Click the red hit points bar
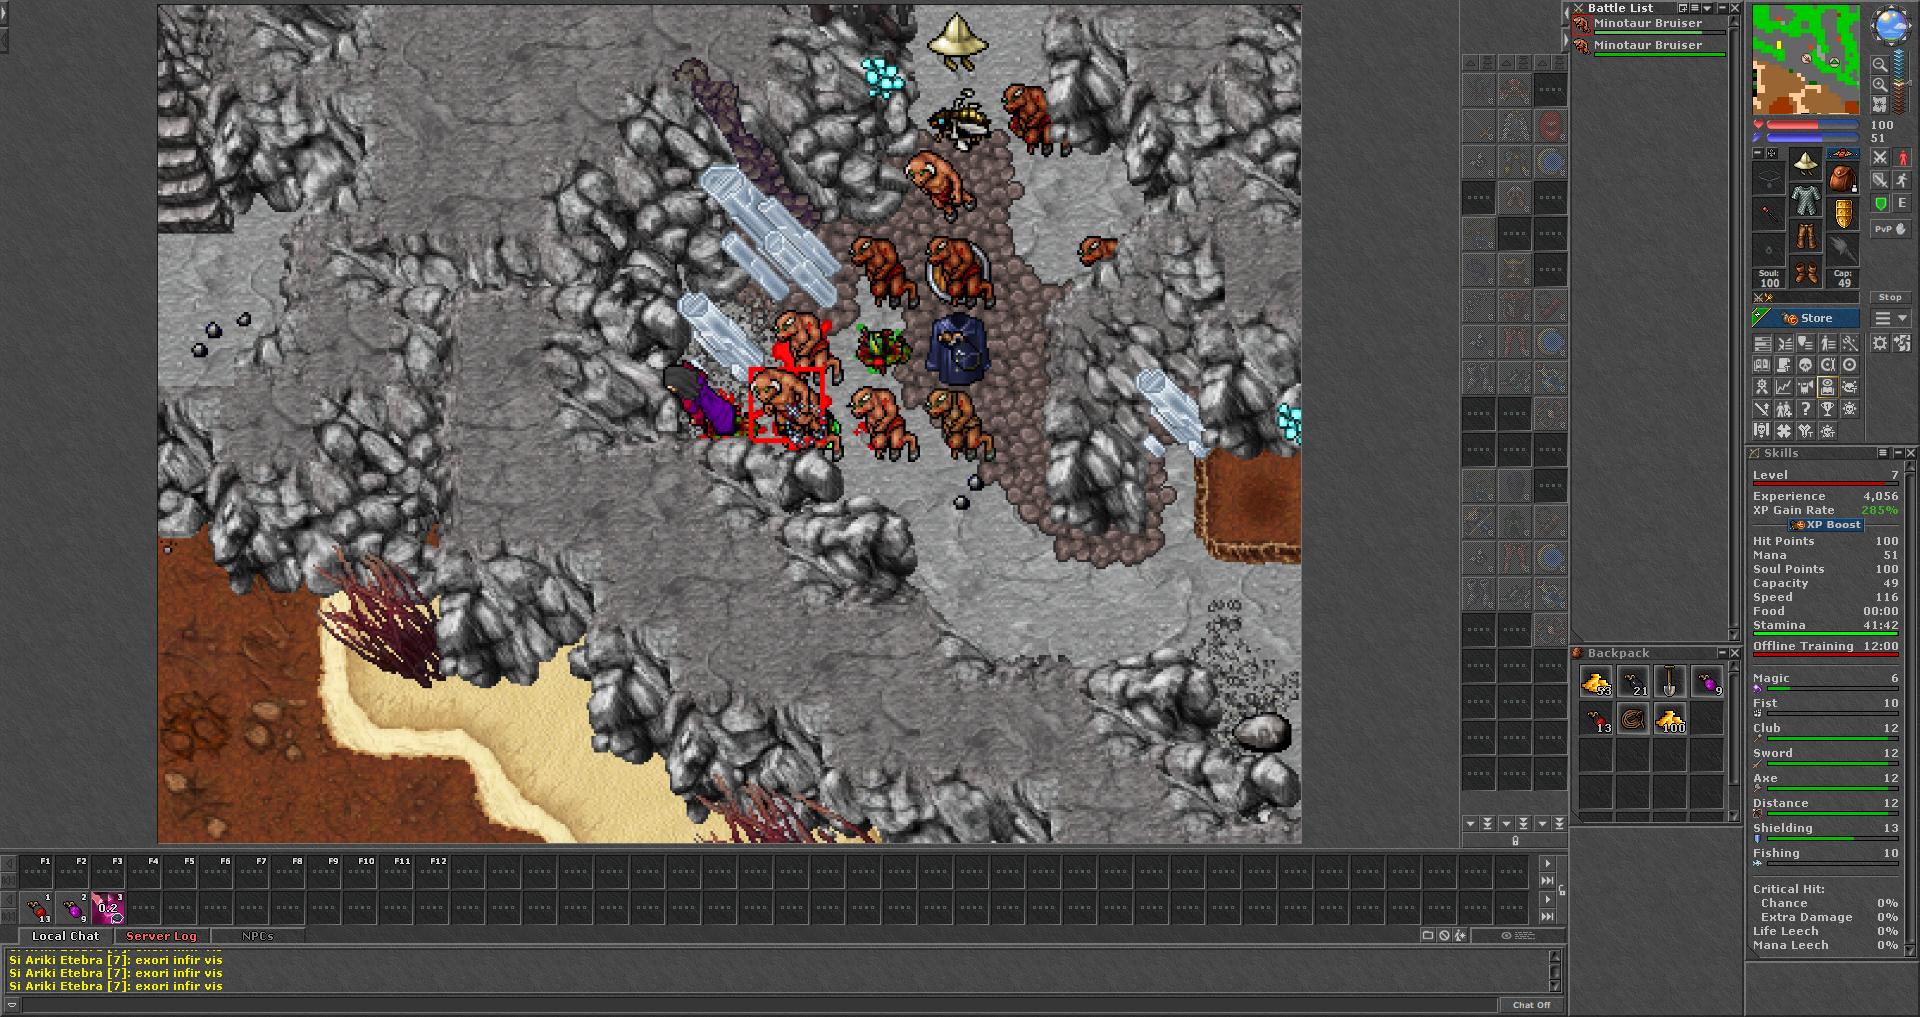This screenshot has width=1920, height=1017. pyautogui.click(x=1812, y=125)
